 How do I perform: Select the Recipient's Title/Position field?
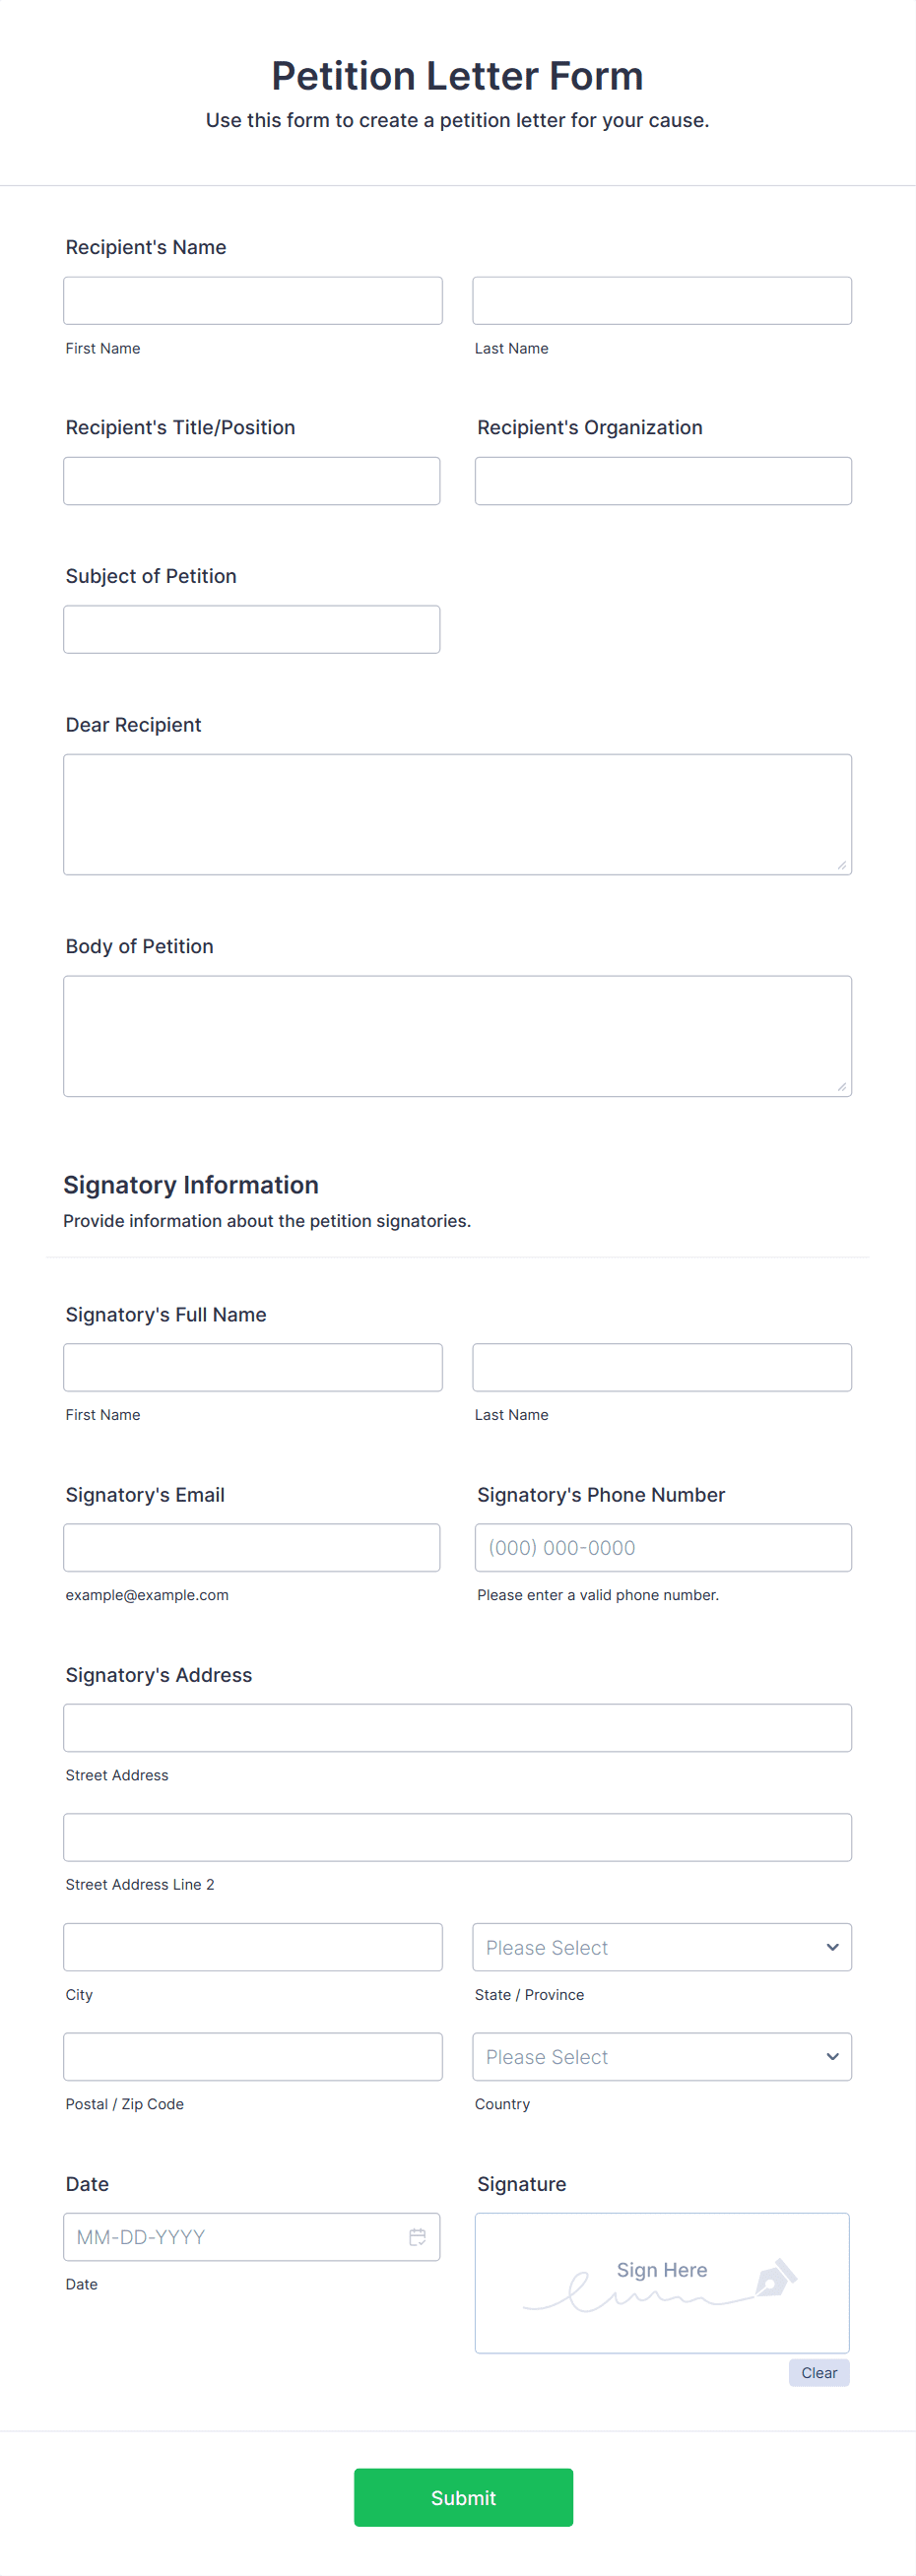point(251,480)
